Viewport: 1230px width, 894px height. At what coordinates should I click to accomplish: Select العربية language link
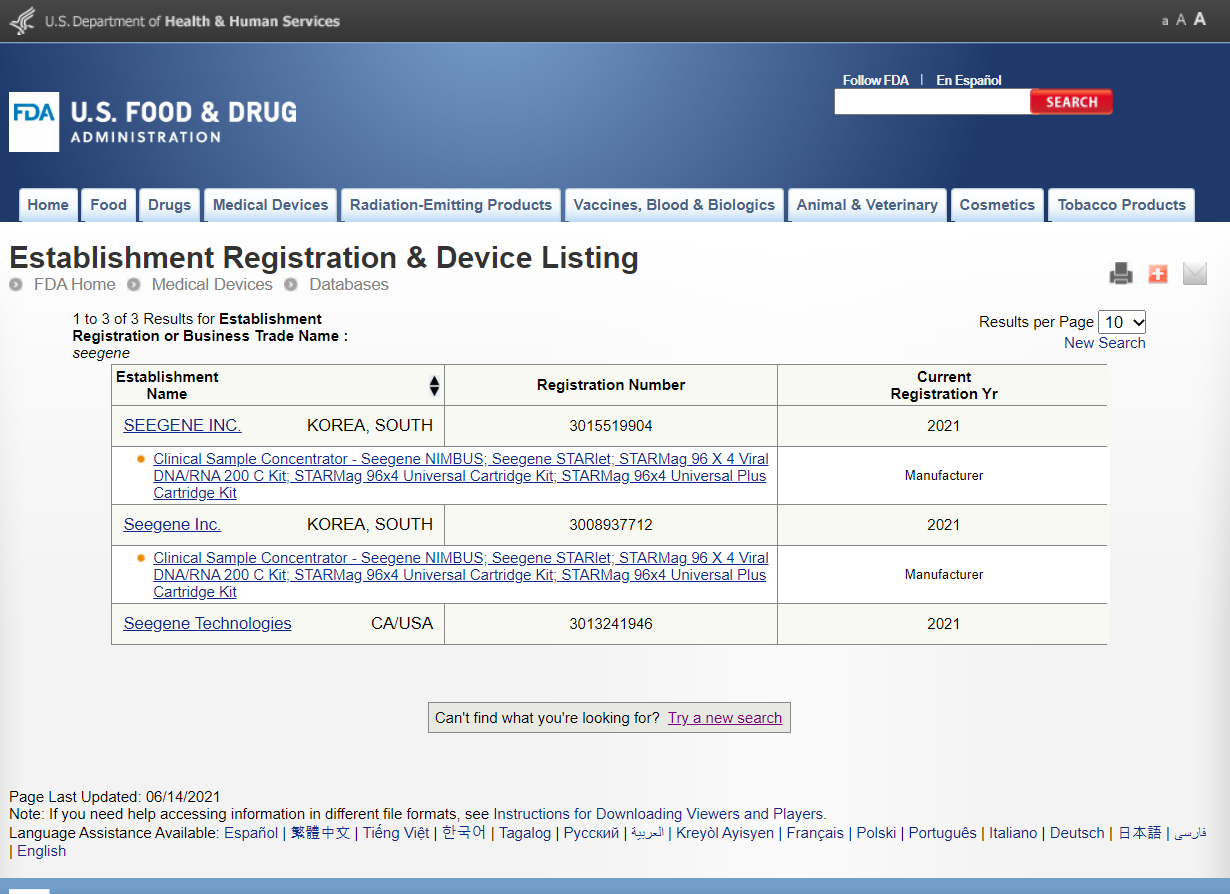[x=647, y=833]
